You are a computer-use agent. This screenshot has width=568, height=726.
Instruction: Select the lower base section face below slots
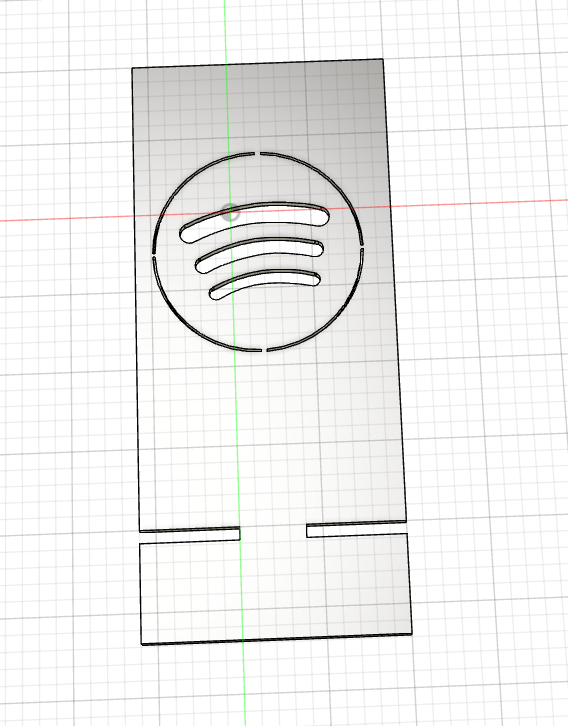coord(276,590)
